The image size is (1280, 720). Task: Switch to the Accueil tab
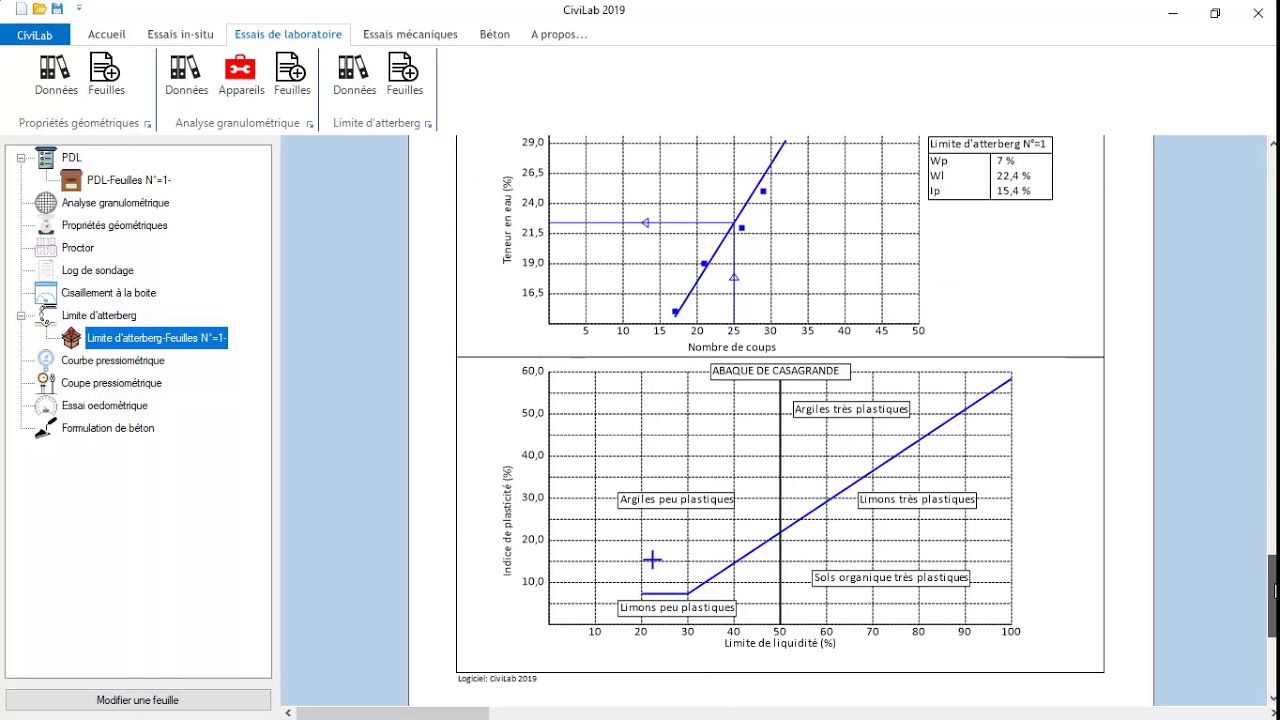pyautogui.click(x=107, y=34)
